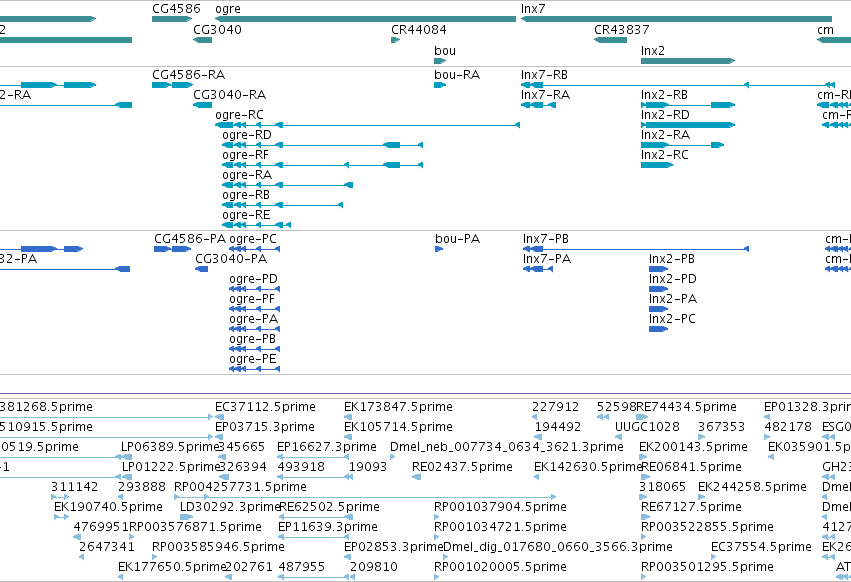Select the Inx7-PB protein label
The width and height of the screenshot is (851, 582).
(546, 238)
